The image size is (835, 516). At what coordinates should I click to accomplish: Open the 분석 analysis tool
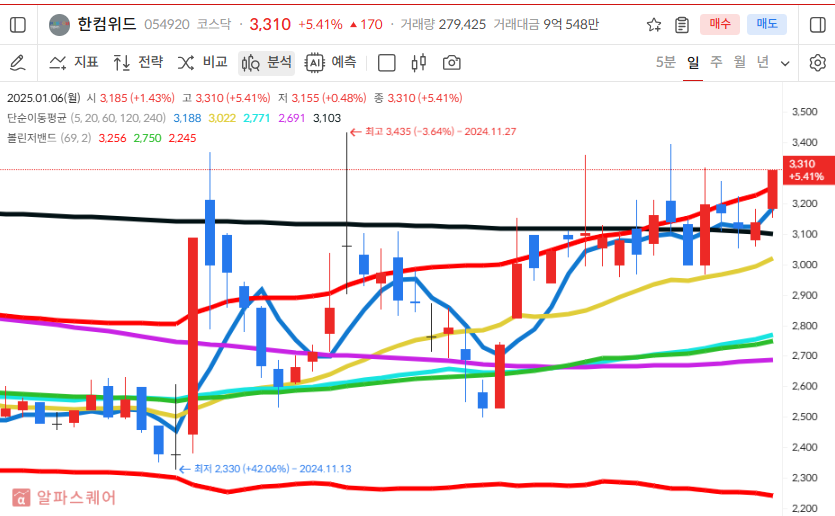pyautogui.click(x=266, y=63)
